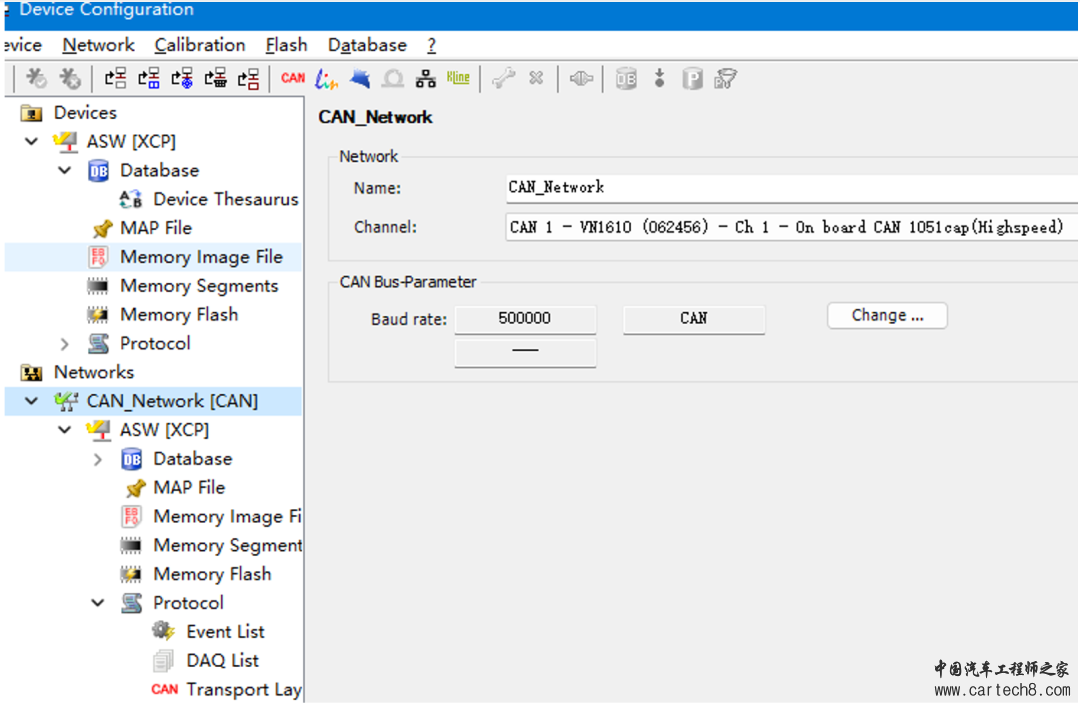Click the Networks folder icon in tree

pyautogui.click(x=31, y=373)
